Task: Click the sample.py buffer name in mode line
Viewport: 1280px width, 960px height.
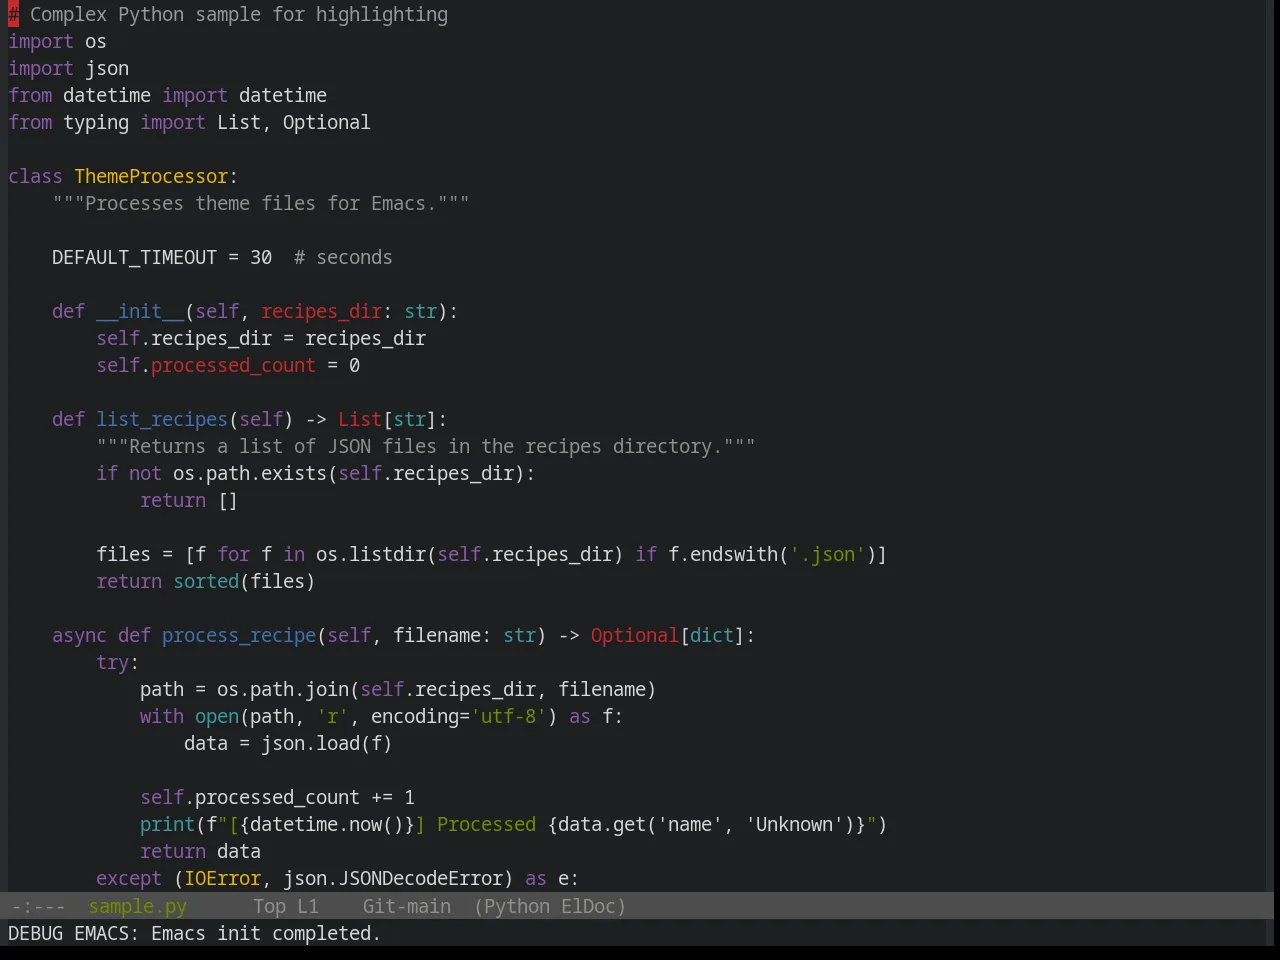Action: pyautogui.click(x=137, y=906)
